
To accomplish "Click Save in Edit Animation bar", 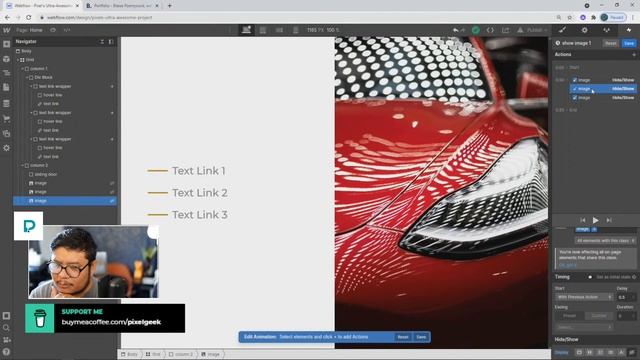I will [x=421, y=337].
